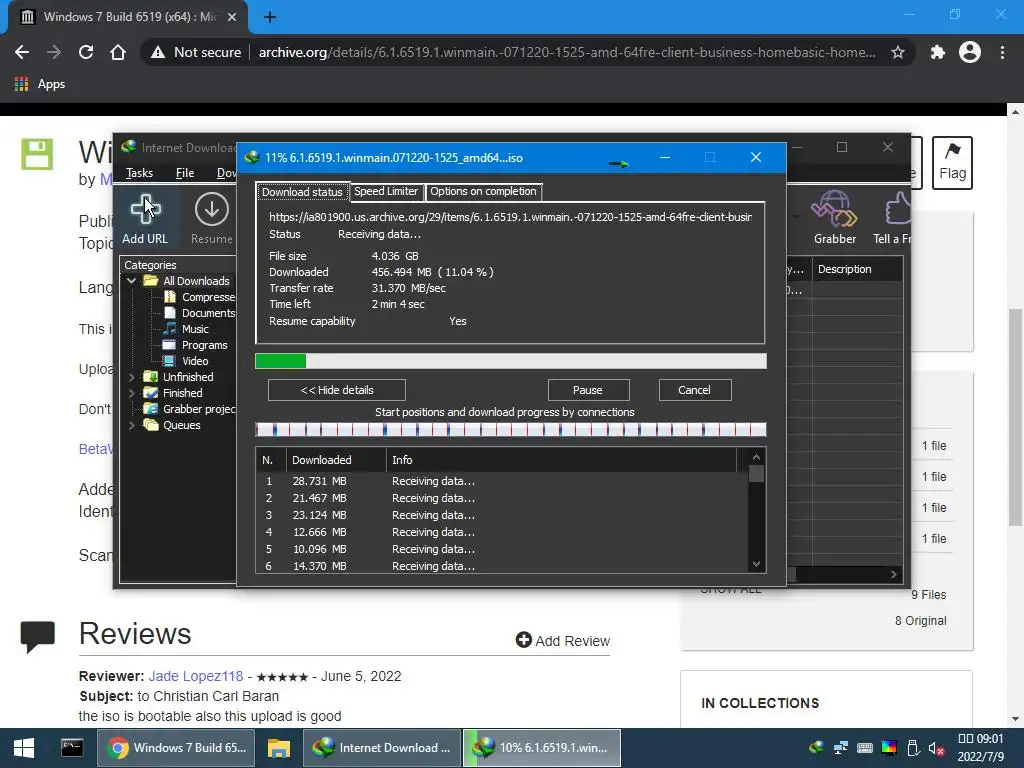Image resolution: width=1024 pixels, height=768 pixels.
Task: Click the muted volume tray icon
Action: (936, 748)
